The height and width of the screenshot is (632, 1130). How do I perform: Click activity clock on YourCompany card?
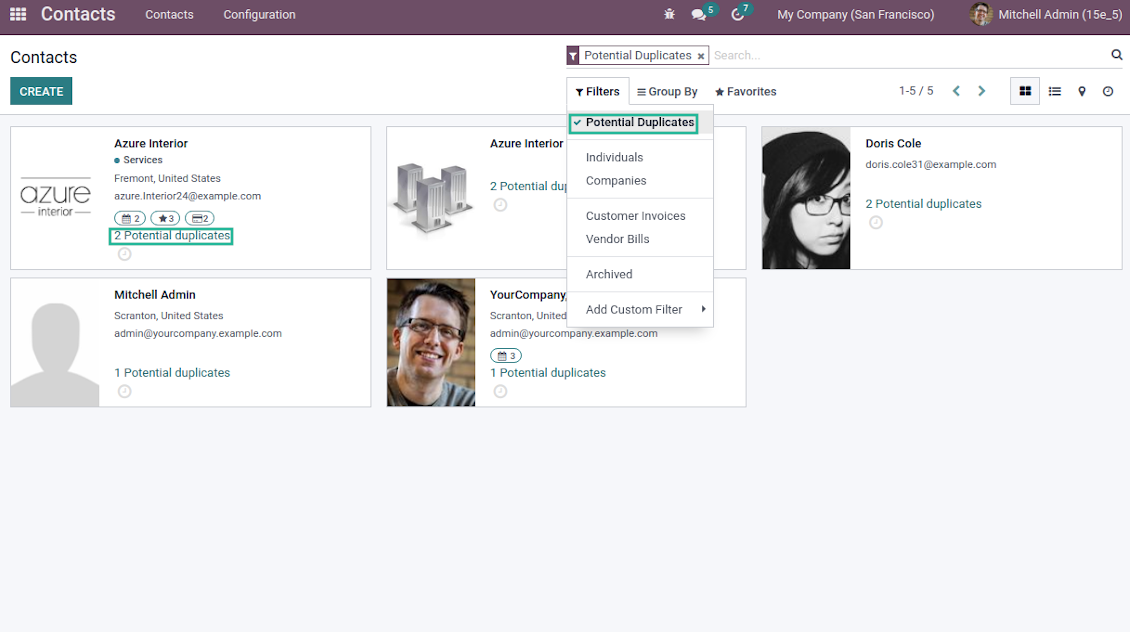coord(500,391)
